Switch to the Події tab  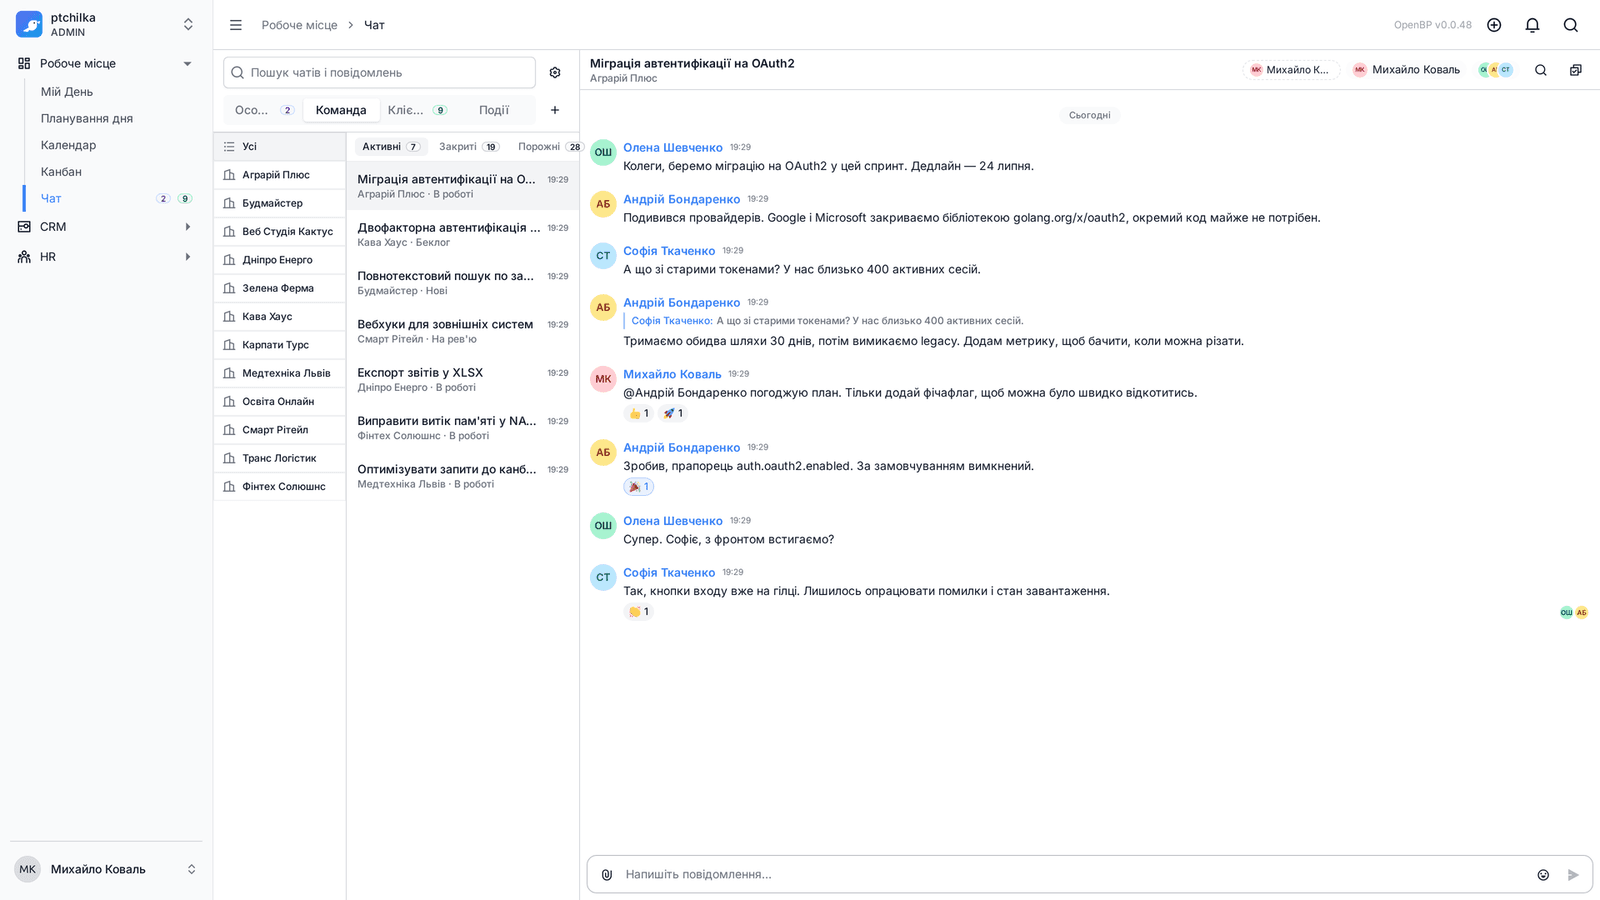click(494, 110)
